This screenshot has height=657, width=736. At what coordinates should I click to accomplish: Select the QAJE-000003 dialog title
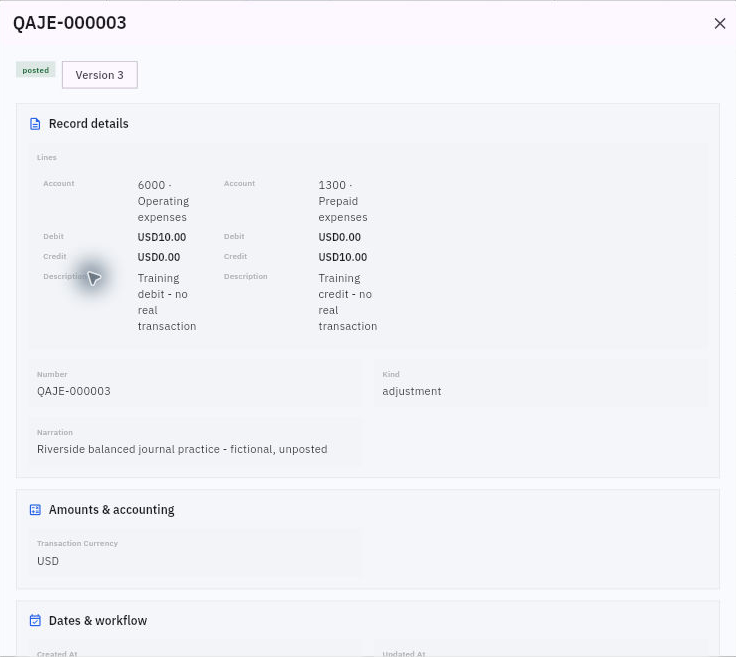tap(70, 23)
